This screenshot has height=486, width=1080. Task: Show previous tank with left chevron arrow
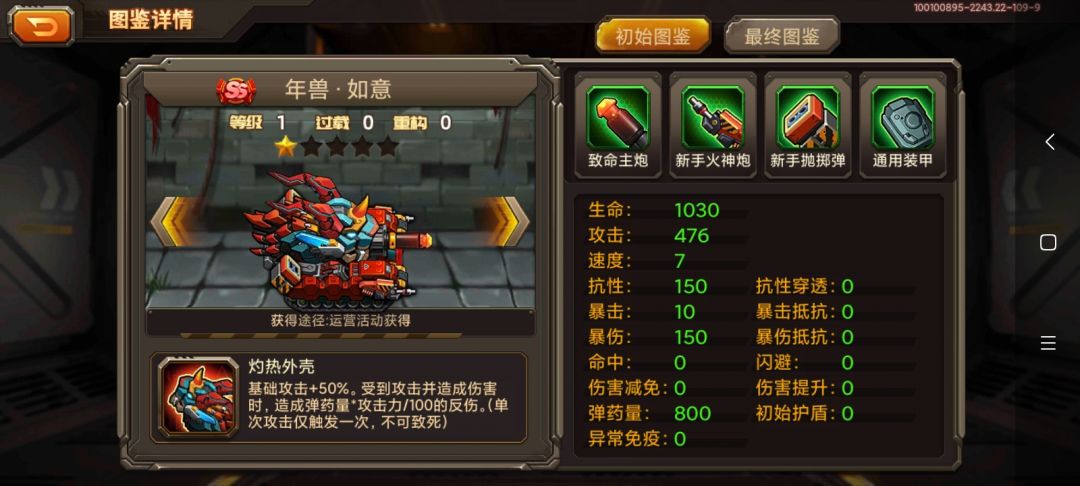click(x=167, y=222)
